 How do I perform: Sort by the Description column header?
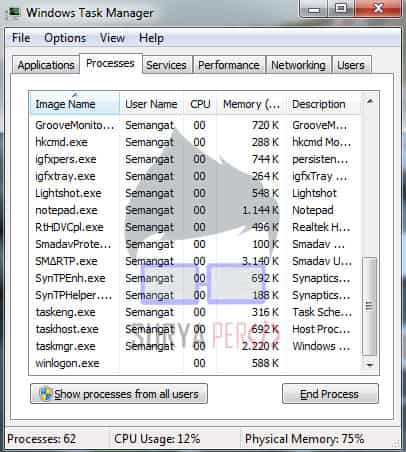click(323, 104)
